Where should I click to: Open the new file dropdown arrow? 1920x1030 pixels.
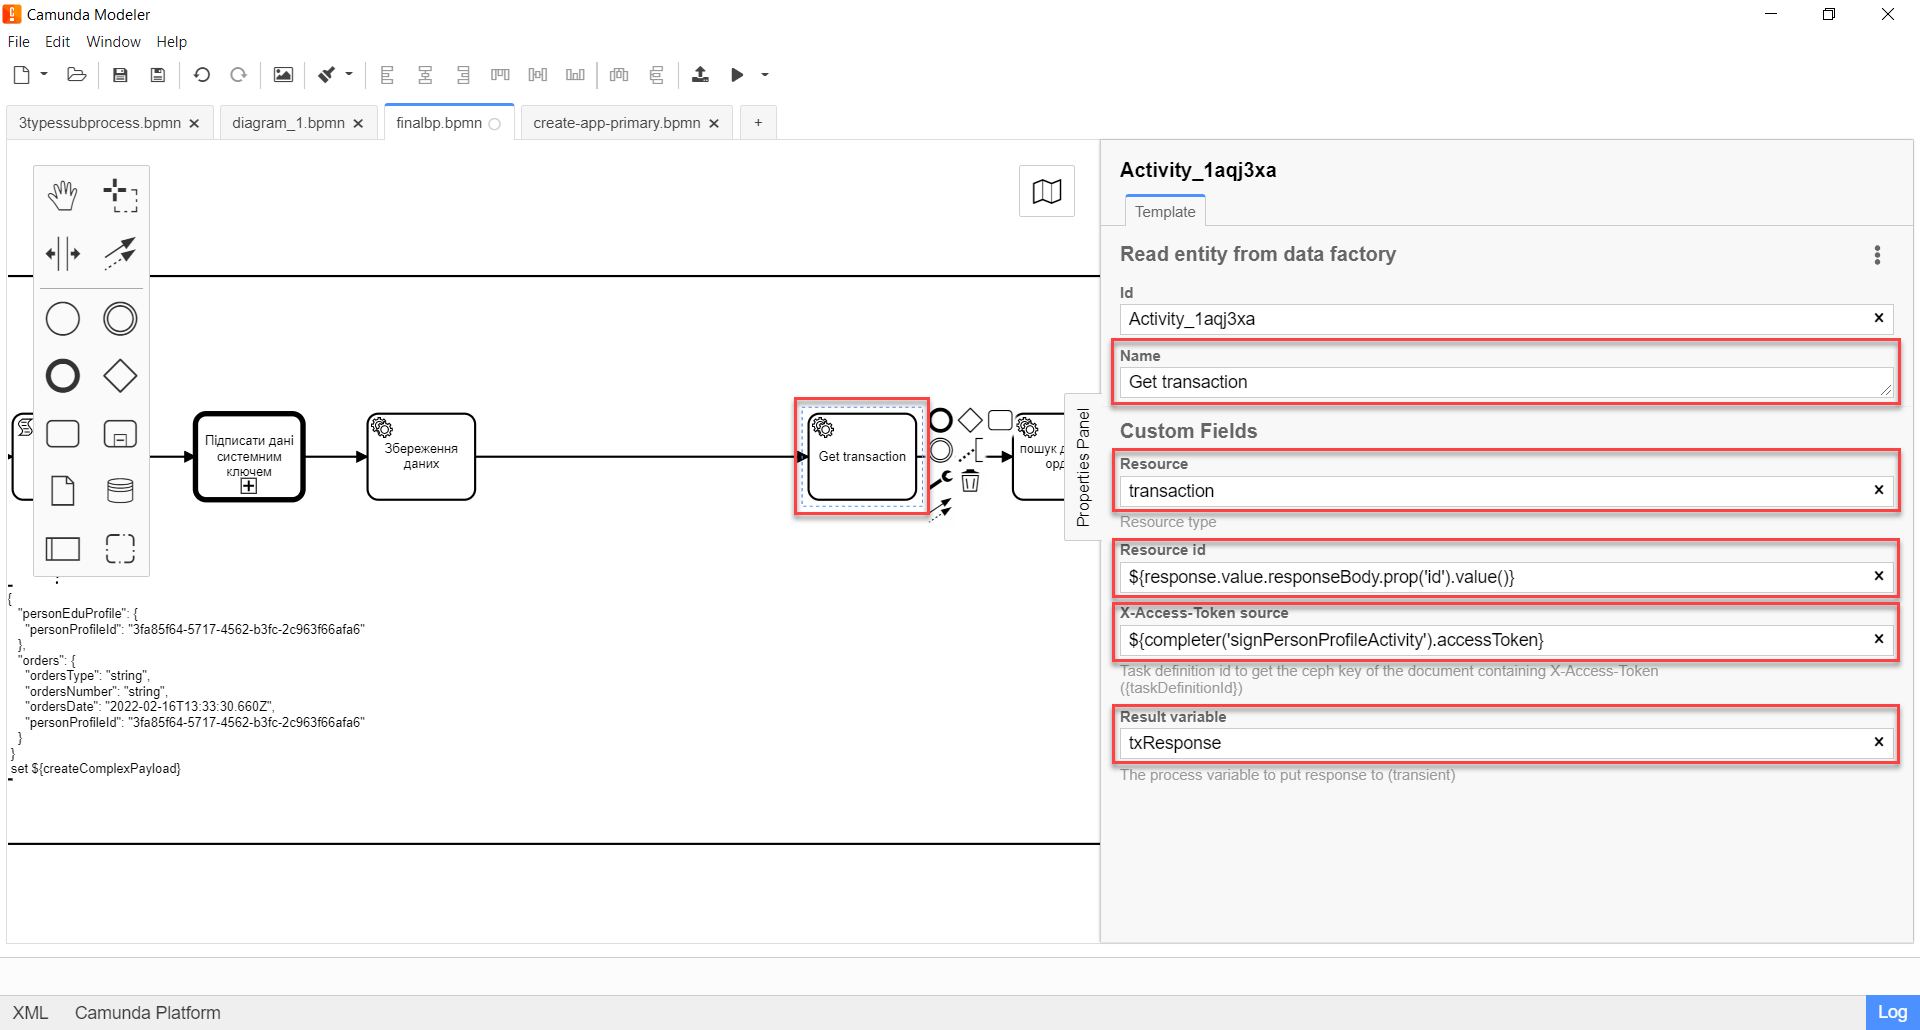pyautogui.click(x=44, y=74)
